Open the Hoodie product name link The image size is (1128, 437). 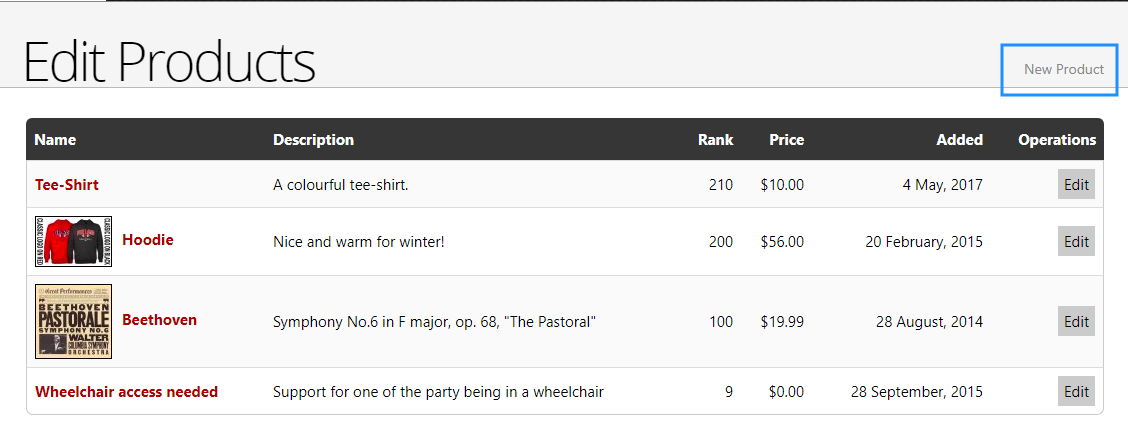pos(148,240)
